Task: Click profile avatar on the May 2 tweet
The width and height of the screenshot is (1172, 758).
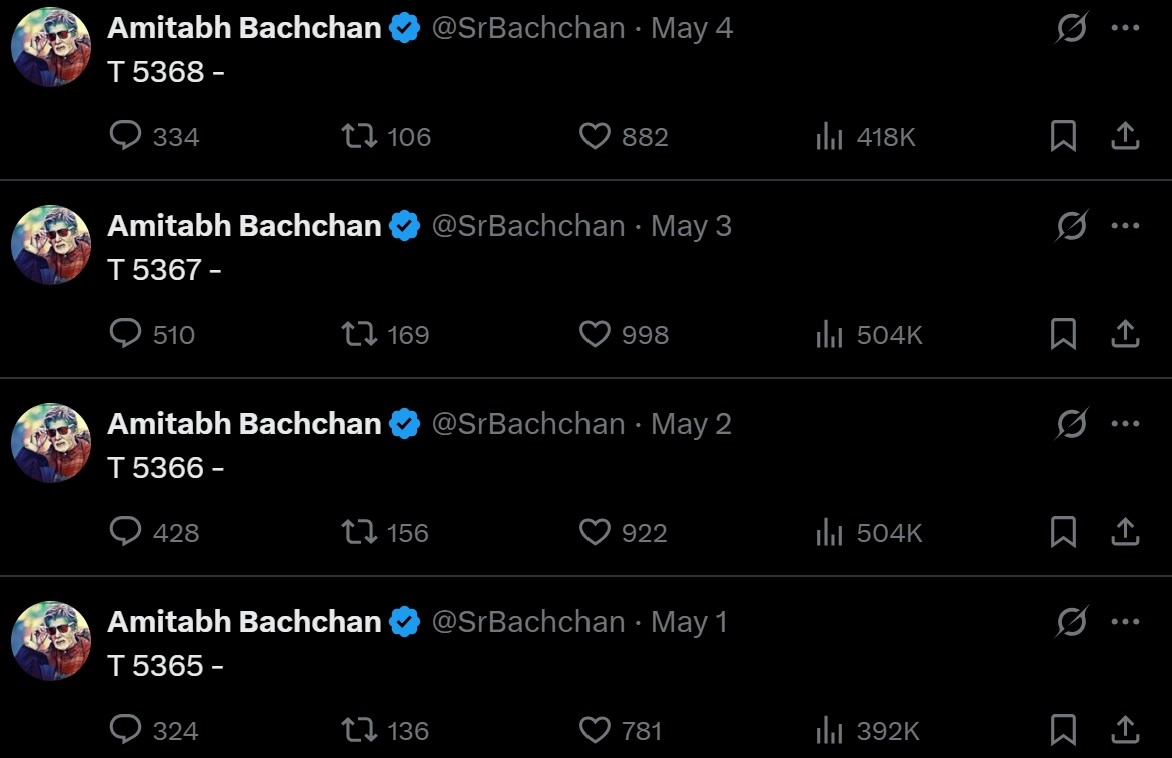Action: click(51, 443)
